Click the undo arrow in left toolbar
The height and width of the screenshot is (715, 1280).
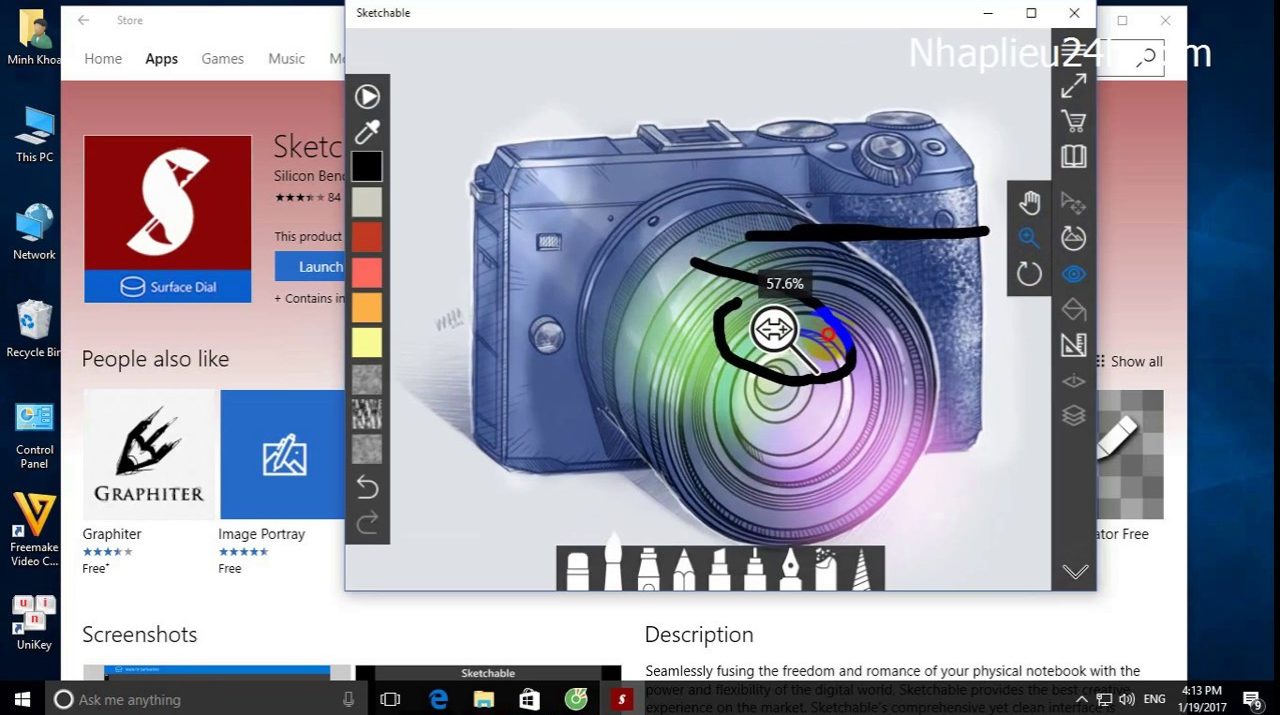coord(367,487)
